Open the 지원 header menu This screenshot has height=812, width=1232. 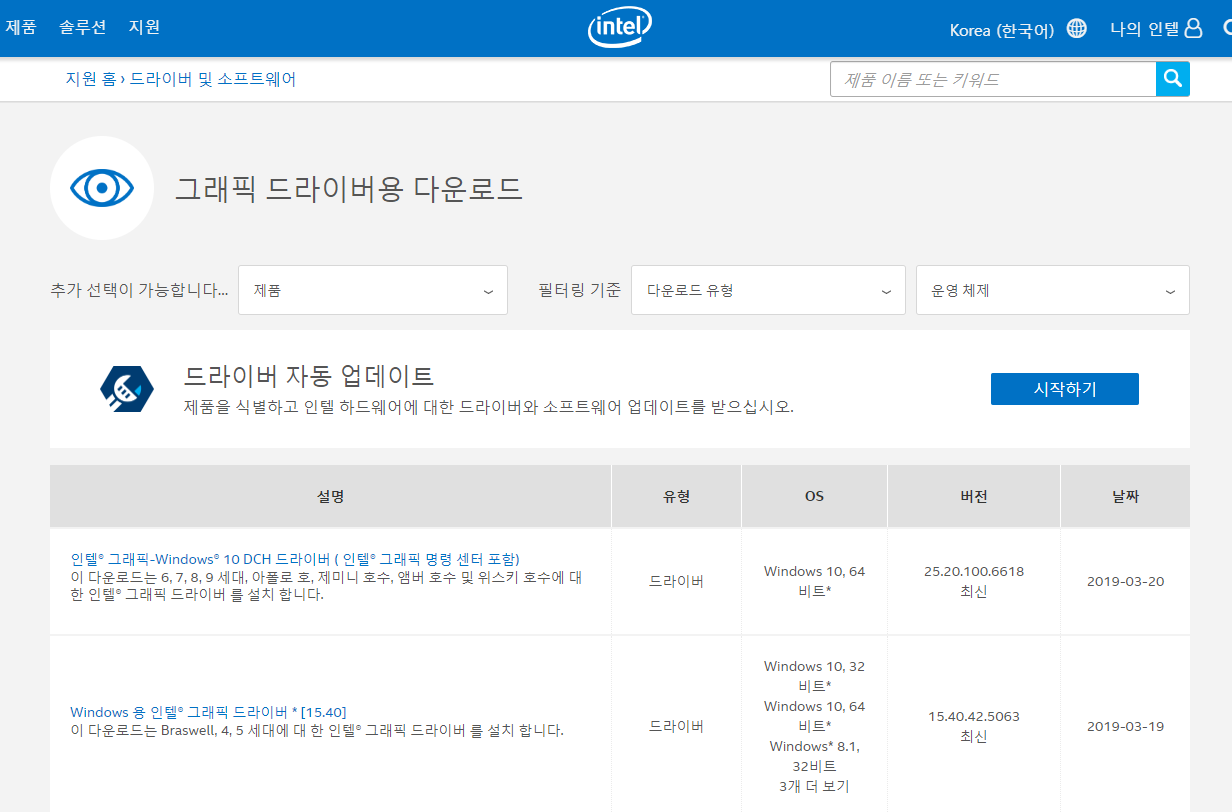144,27
